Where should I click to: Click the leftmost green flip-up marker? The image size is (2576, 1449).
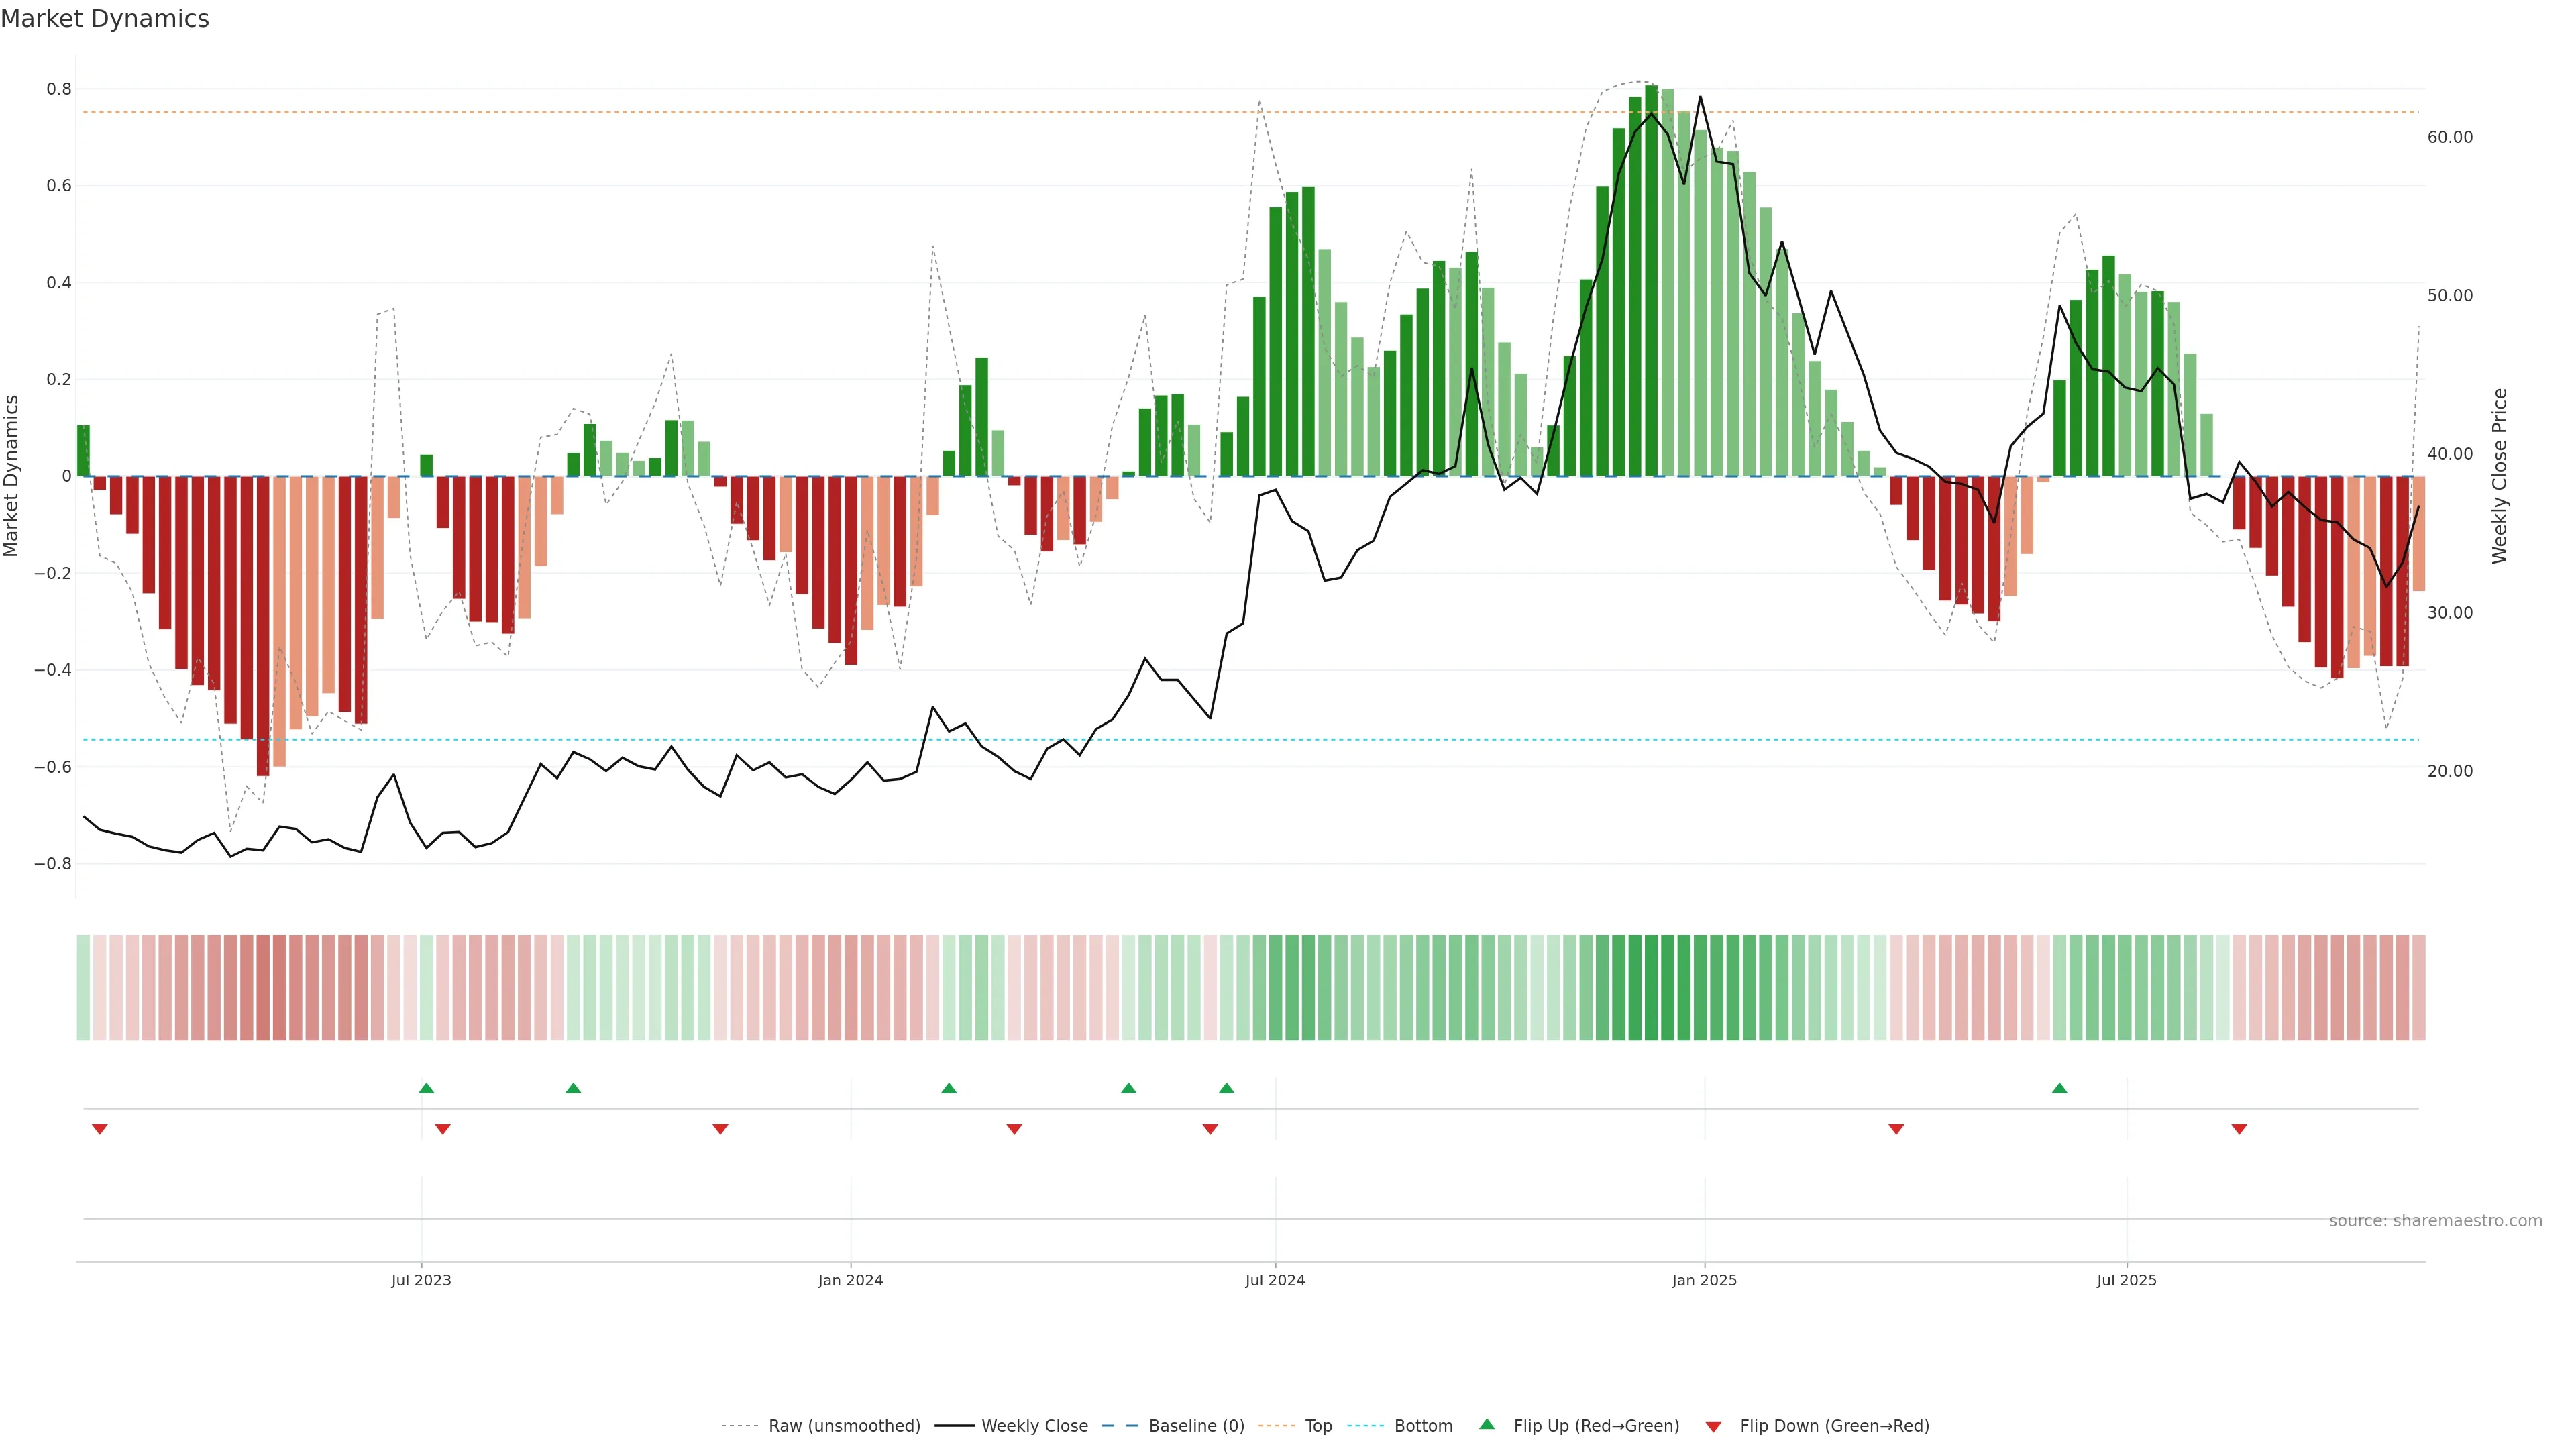[x=426, y=1088]
